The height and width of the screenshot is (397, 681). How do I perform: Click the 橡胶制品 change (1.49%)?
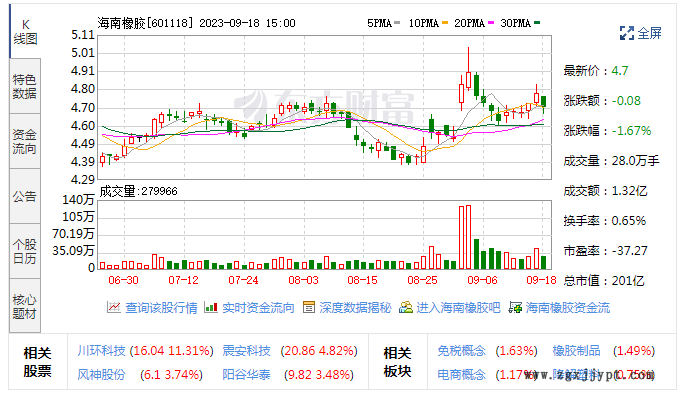(x=634, y=351)
